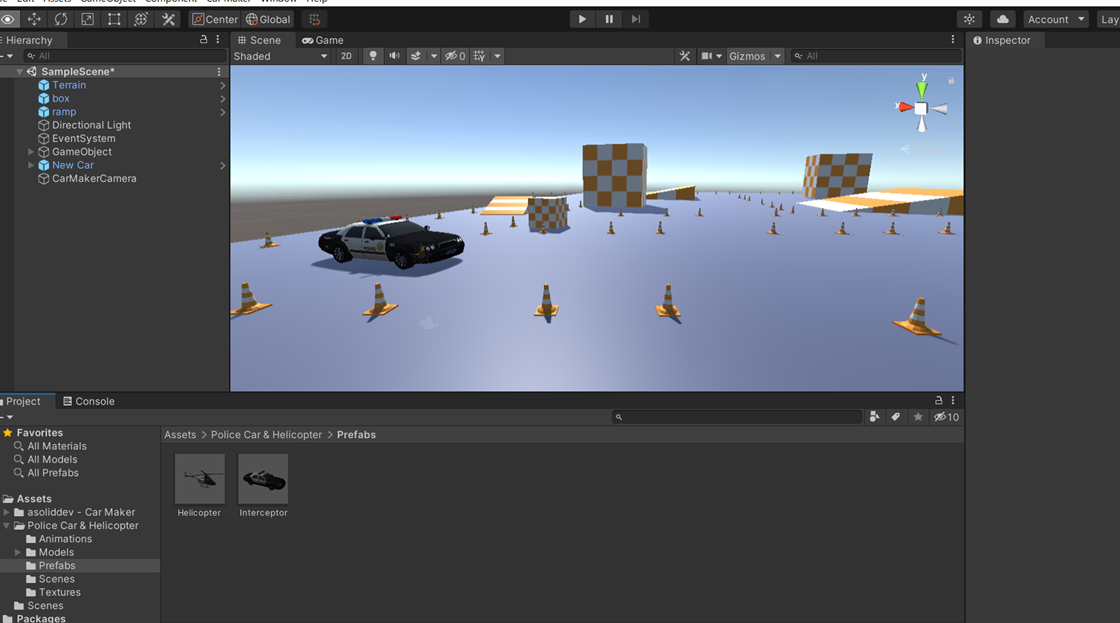Select the View (eye) tool
This screenshot has height=623, width=1120.
(x=8, y=19)
